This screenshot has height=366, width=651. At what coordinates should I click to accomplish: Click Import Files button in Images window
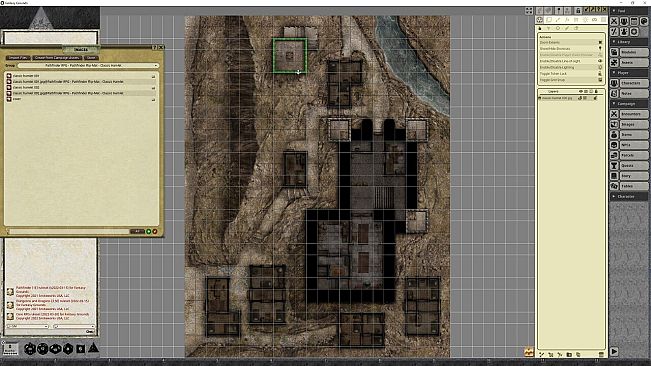[x=18, y=58]
